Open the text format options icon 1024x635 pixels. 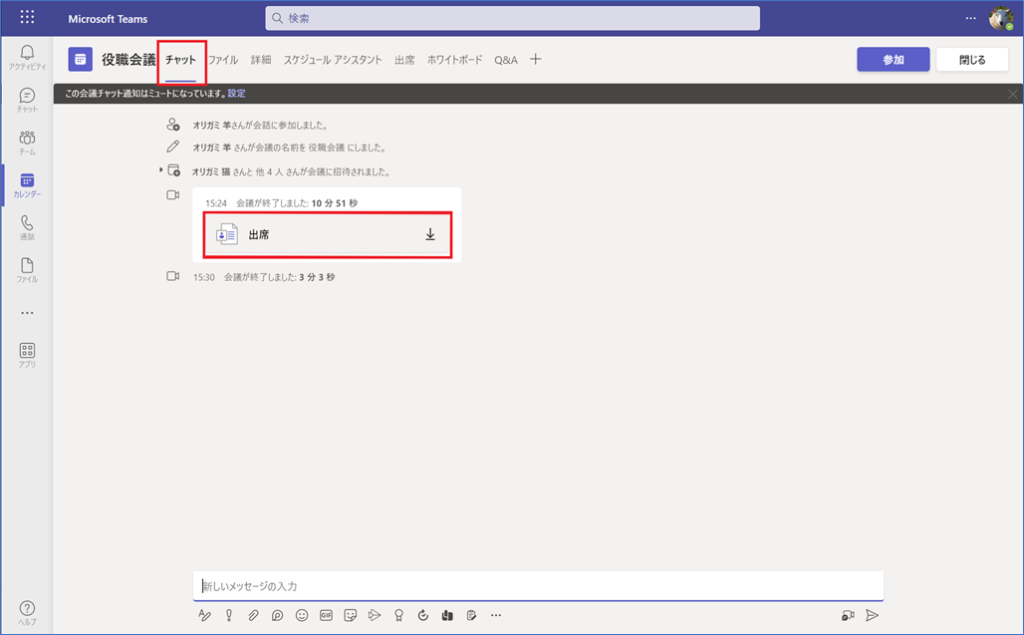[x=205, y=615]
